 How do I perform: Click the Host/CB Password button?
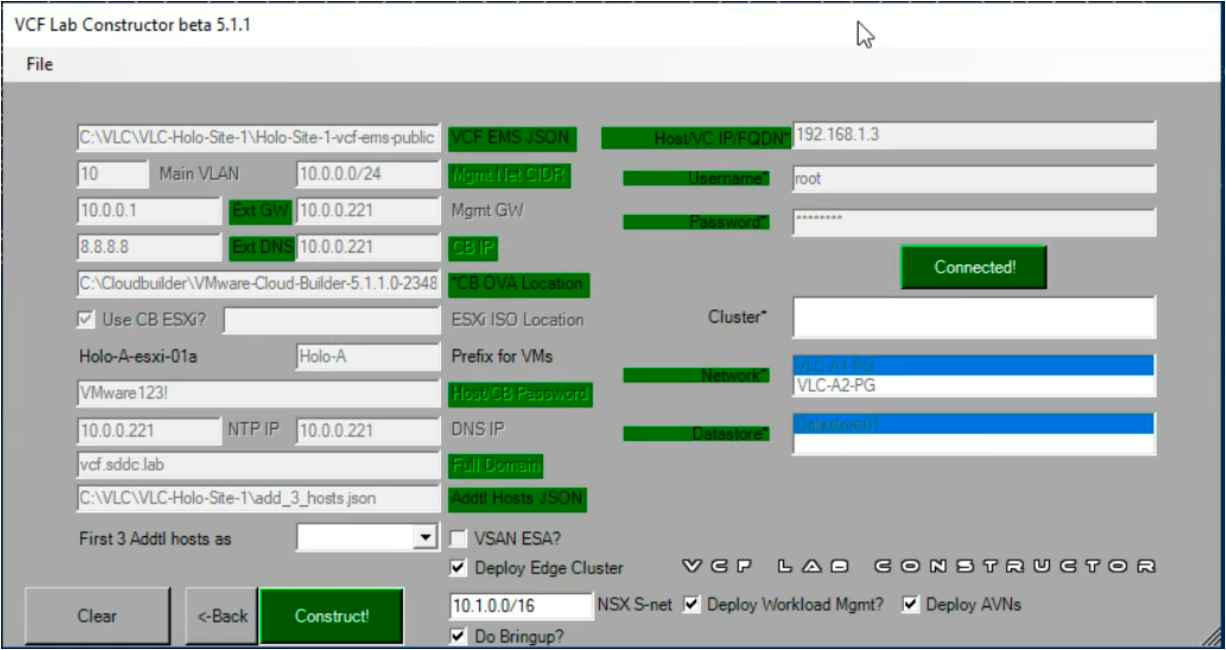click(518, 394)
